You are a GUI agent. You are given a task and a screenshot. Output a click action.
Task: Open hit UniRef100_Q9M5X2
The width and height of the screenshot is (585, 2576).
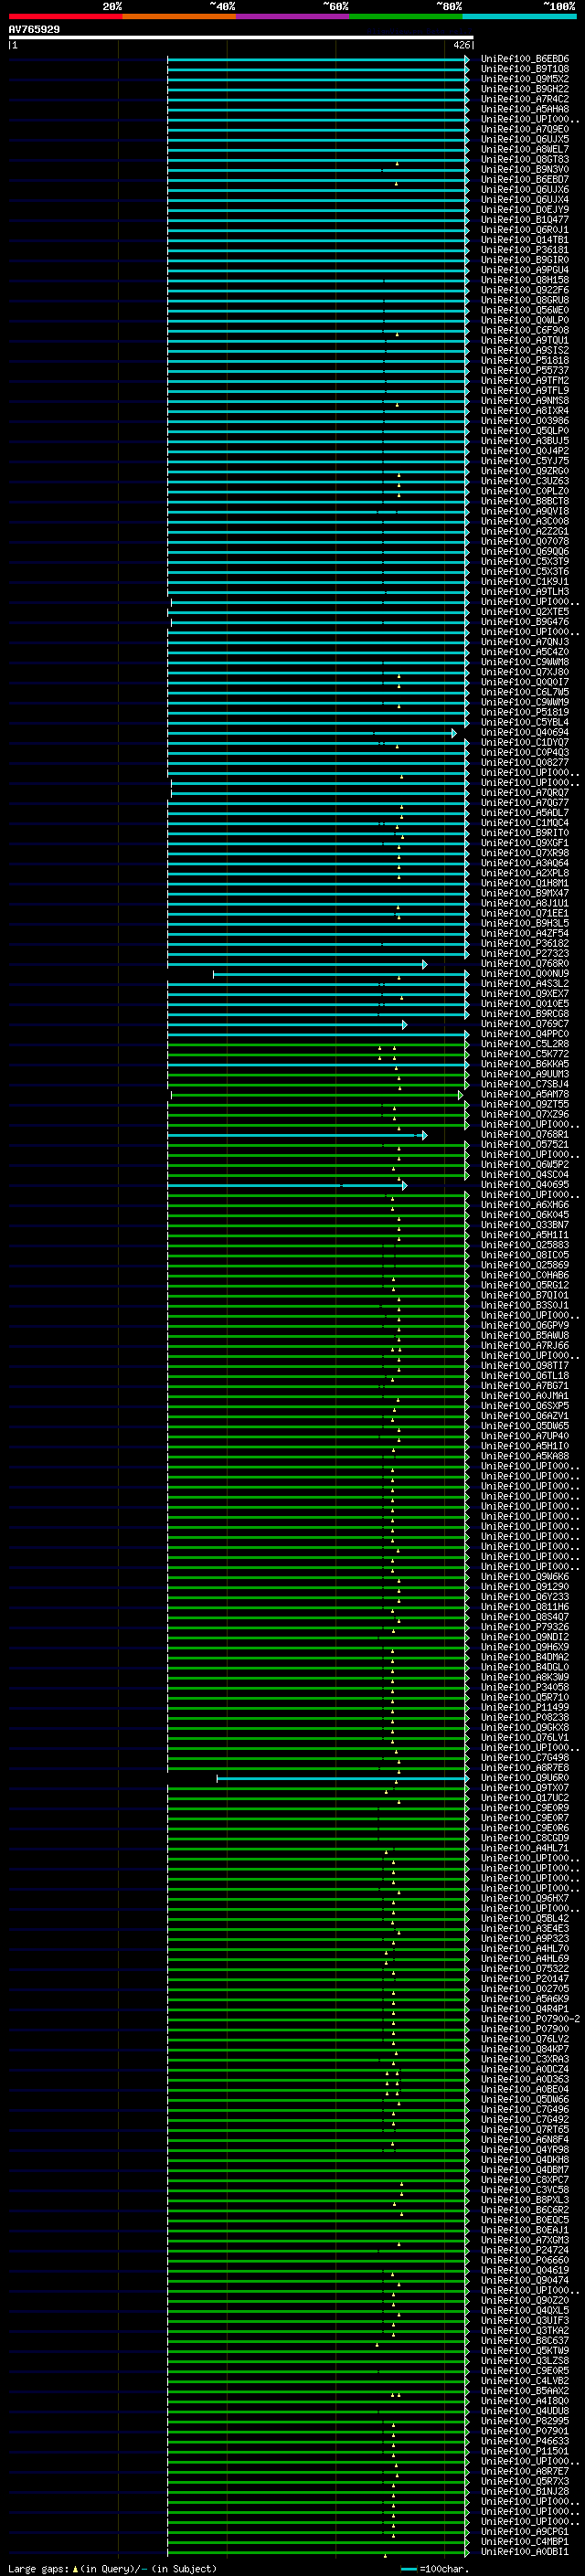525,79
